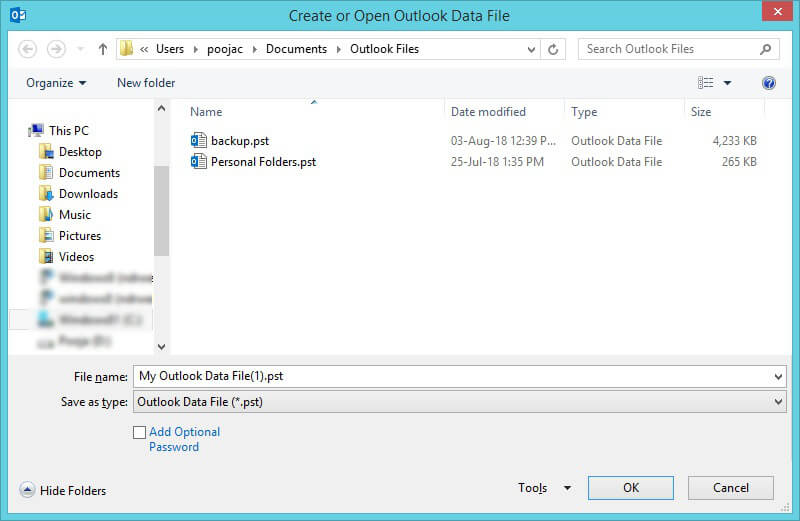The image size is (800, 521).
Task: Open the Tools menu
Action: [x=532, y=488]
